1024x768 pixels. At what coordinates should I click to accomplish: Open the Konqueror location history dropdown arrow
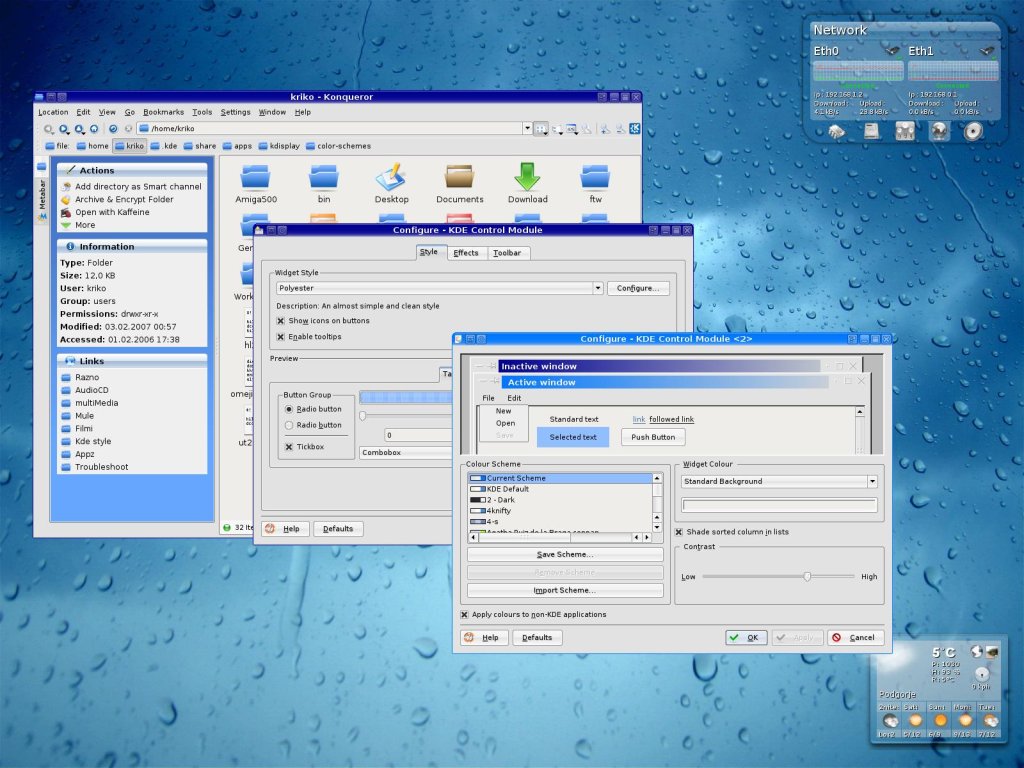[x=527, y=129]
